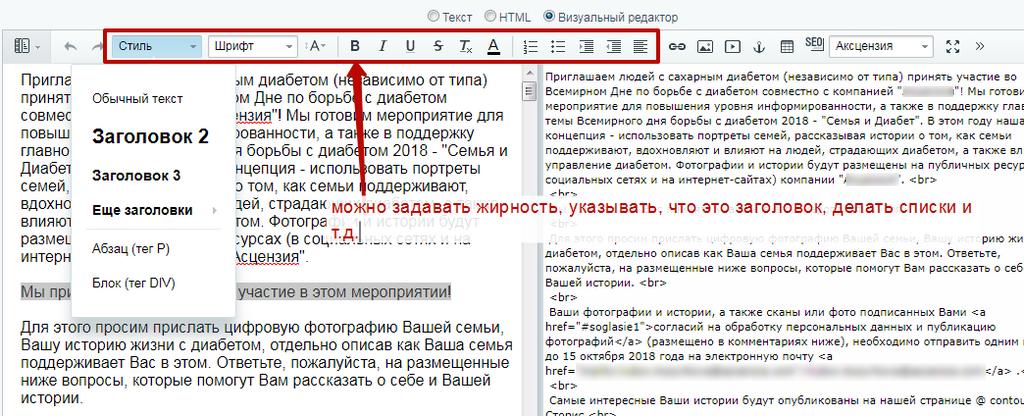Insert an anchor

759,46
